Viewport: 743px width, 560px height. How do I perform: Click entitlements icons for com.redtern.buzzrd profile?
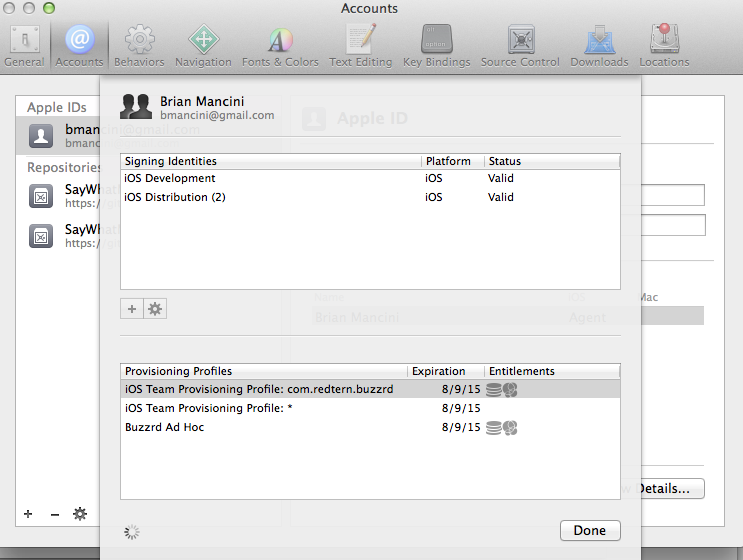click(x=502, y=389)
